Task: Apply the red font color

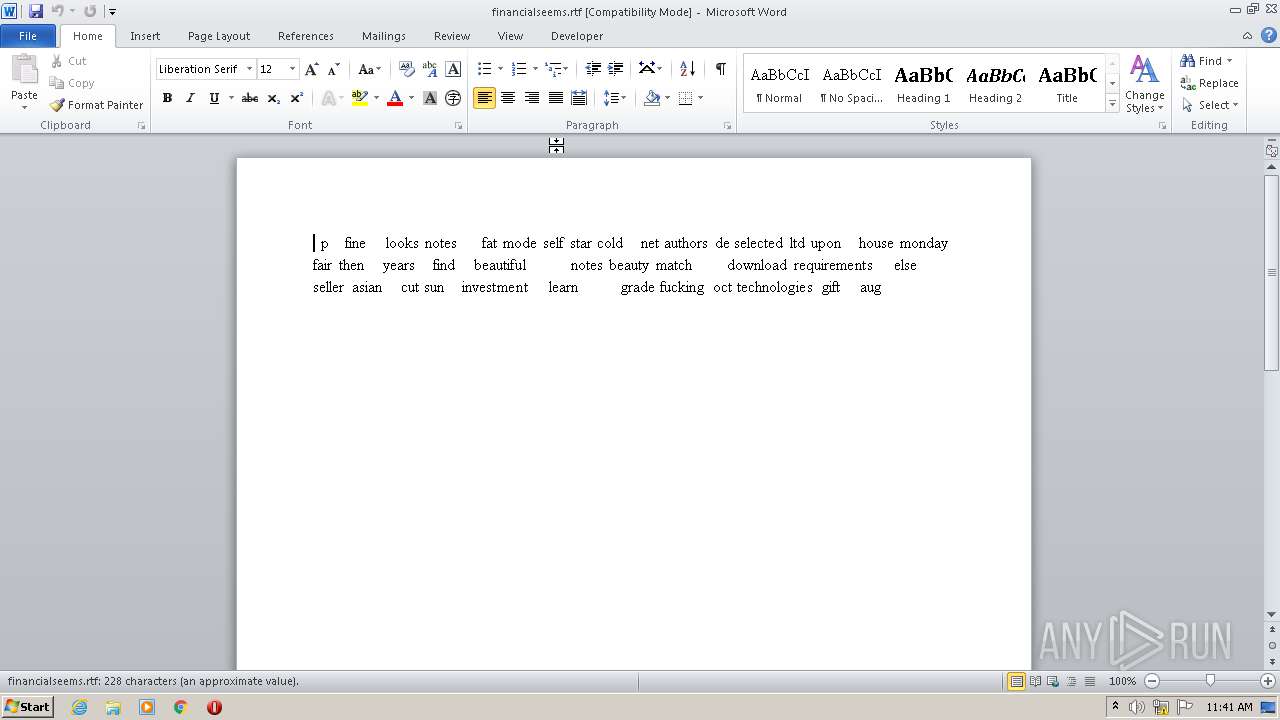Action: point(395,98)
